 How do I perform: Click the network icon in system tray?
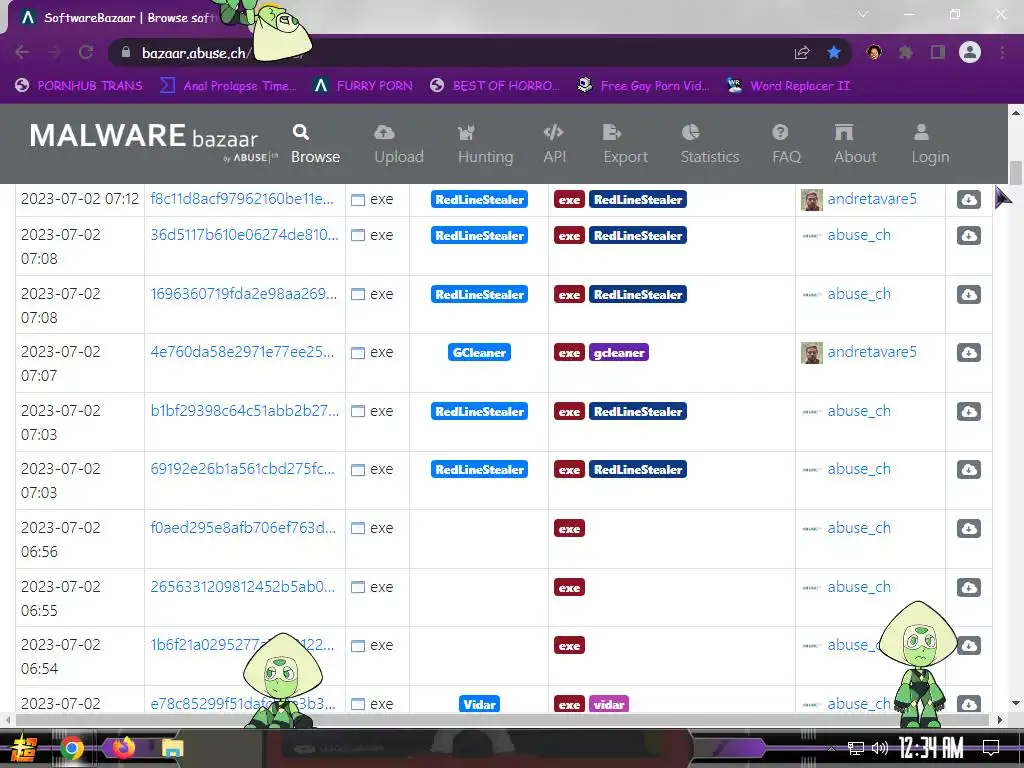click(x=855, y=748)
